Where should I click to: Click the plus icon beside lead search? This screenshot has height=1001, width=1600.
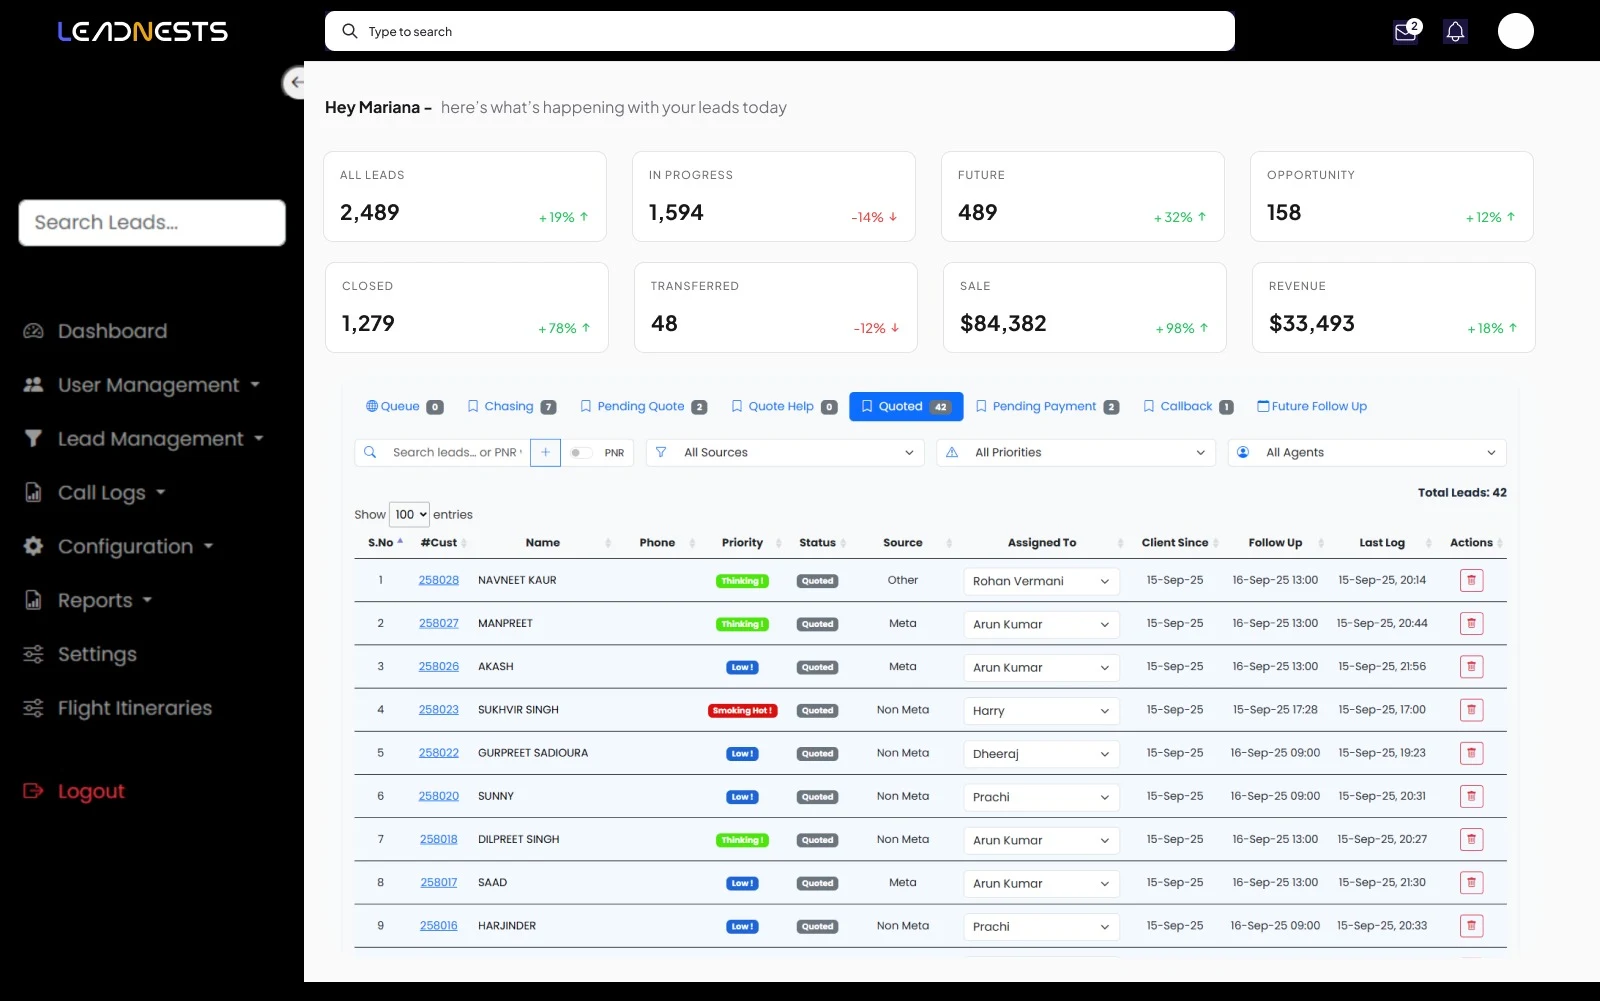pyautogui.click(x=545, y=453)
